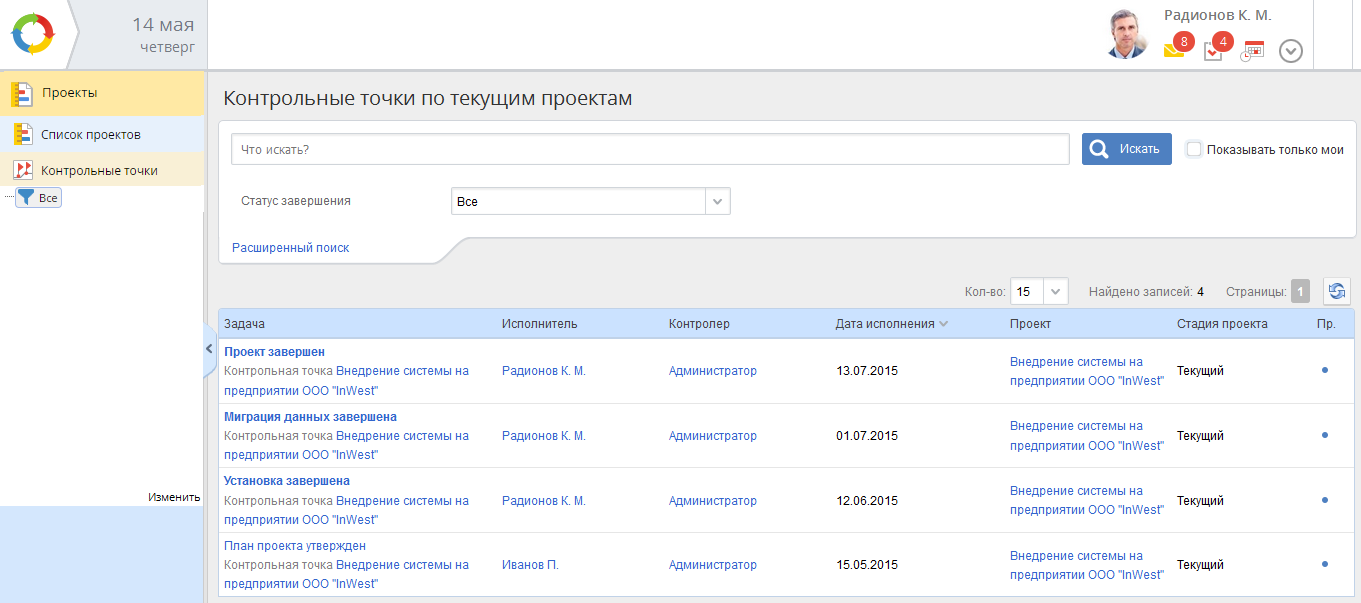Screen dimensions: 1361x603
Task: Open the 'Список проектов' sidebar item
Action: tap(90, 134)
